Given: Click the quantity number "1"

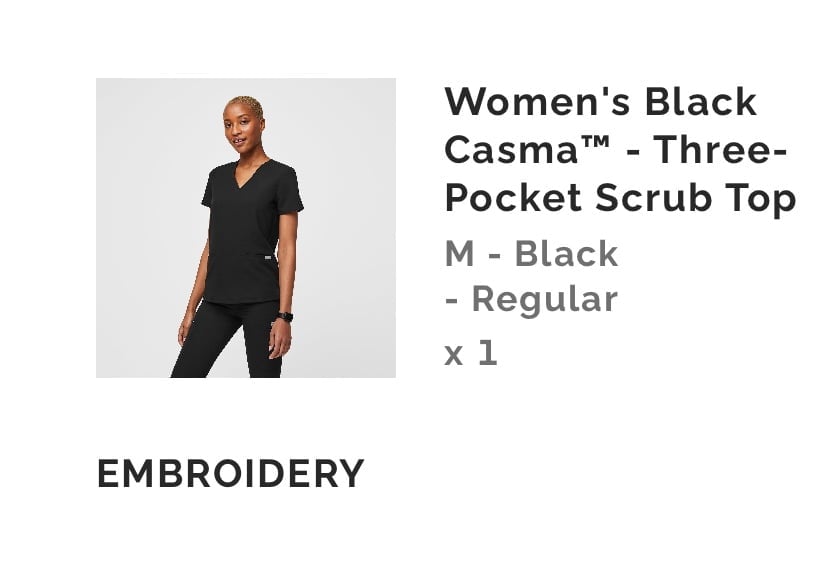Looking at the screenshot, I should [x=488, y=353].
